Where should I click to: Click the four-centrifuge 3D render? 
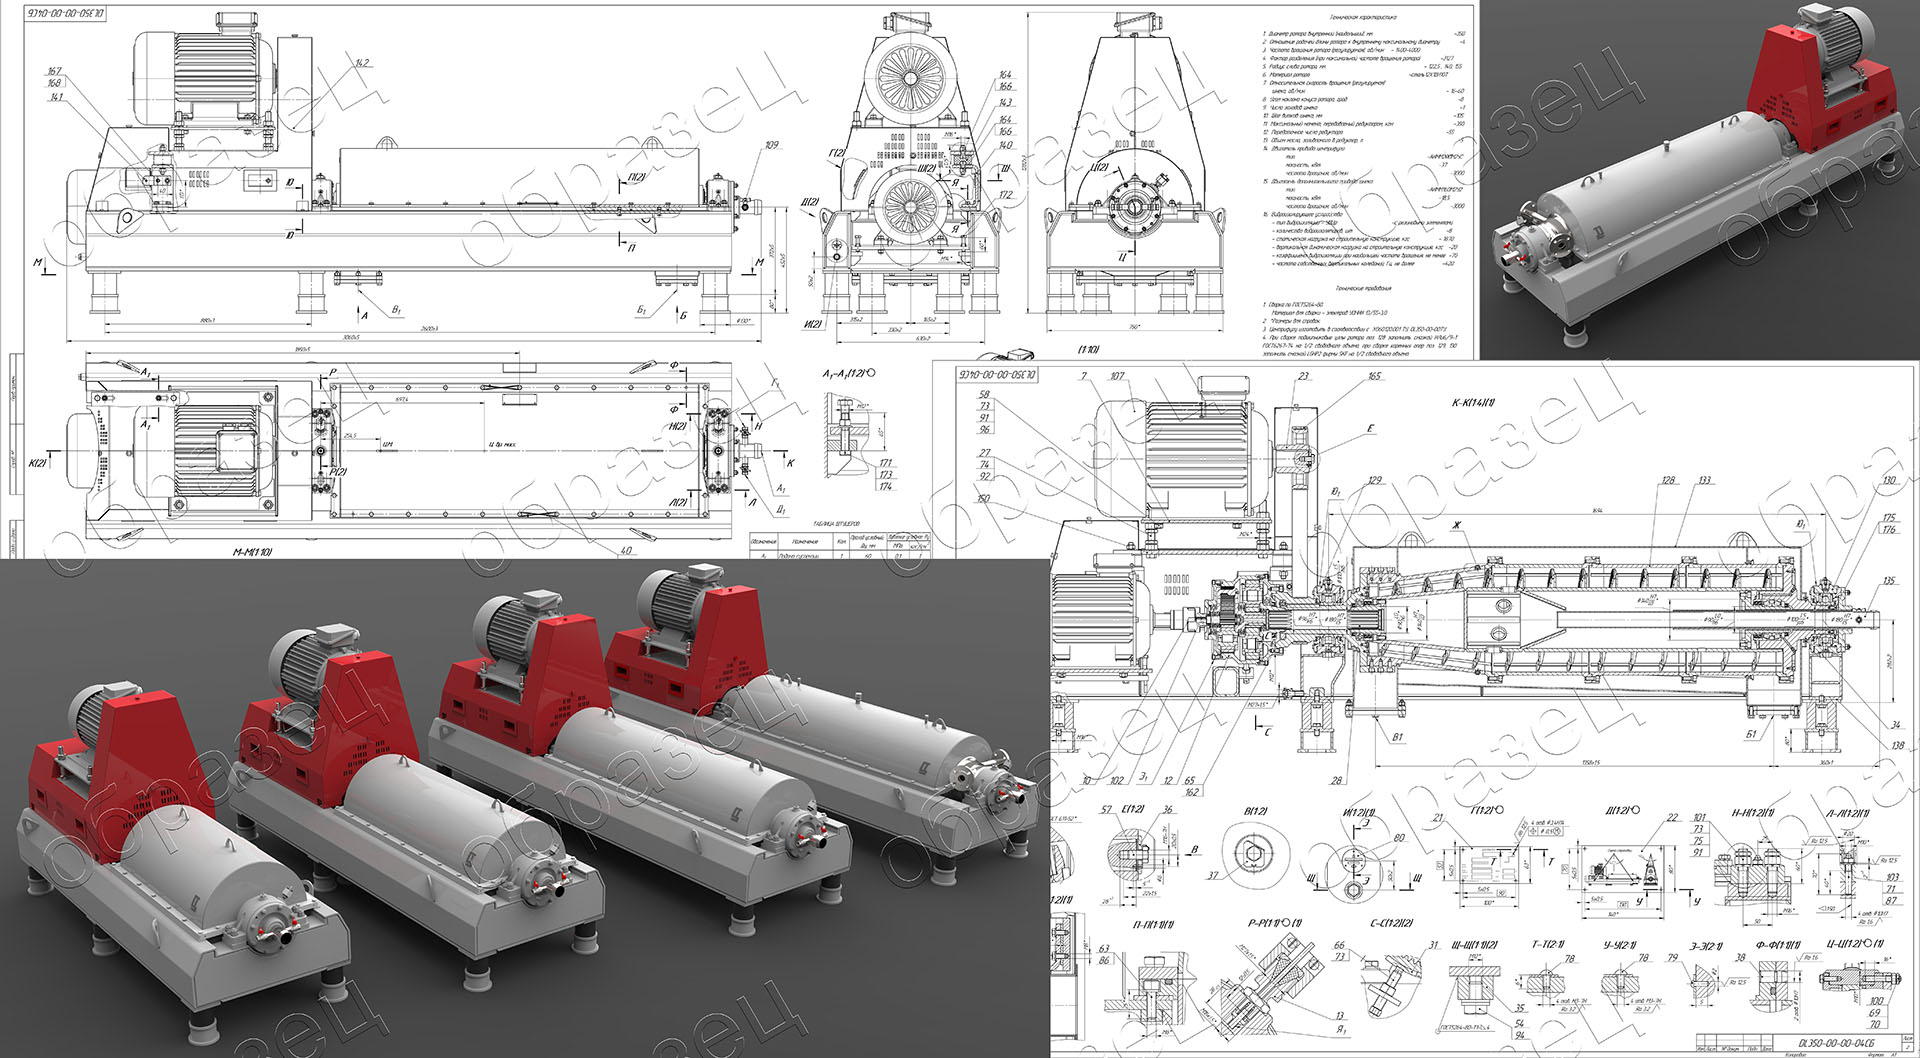pyautogui.click(x=525, y=808)
